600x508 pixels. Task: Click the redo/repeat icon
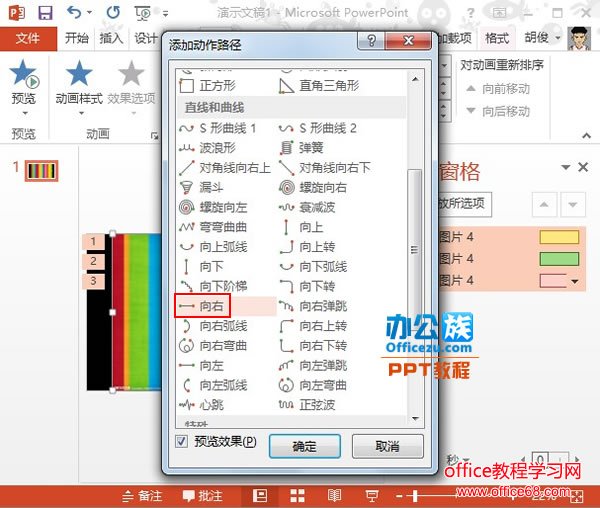tap(113, 13)
